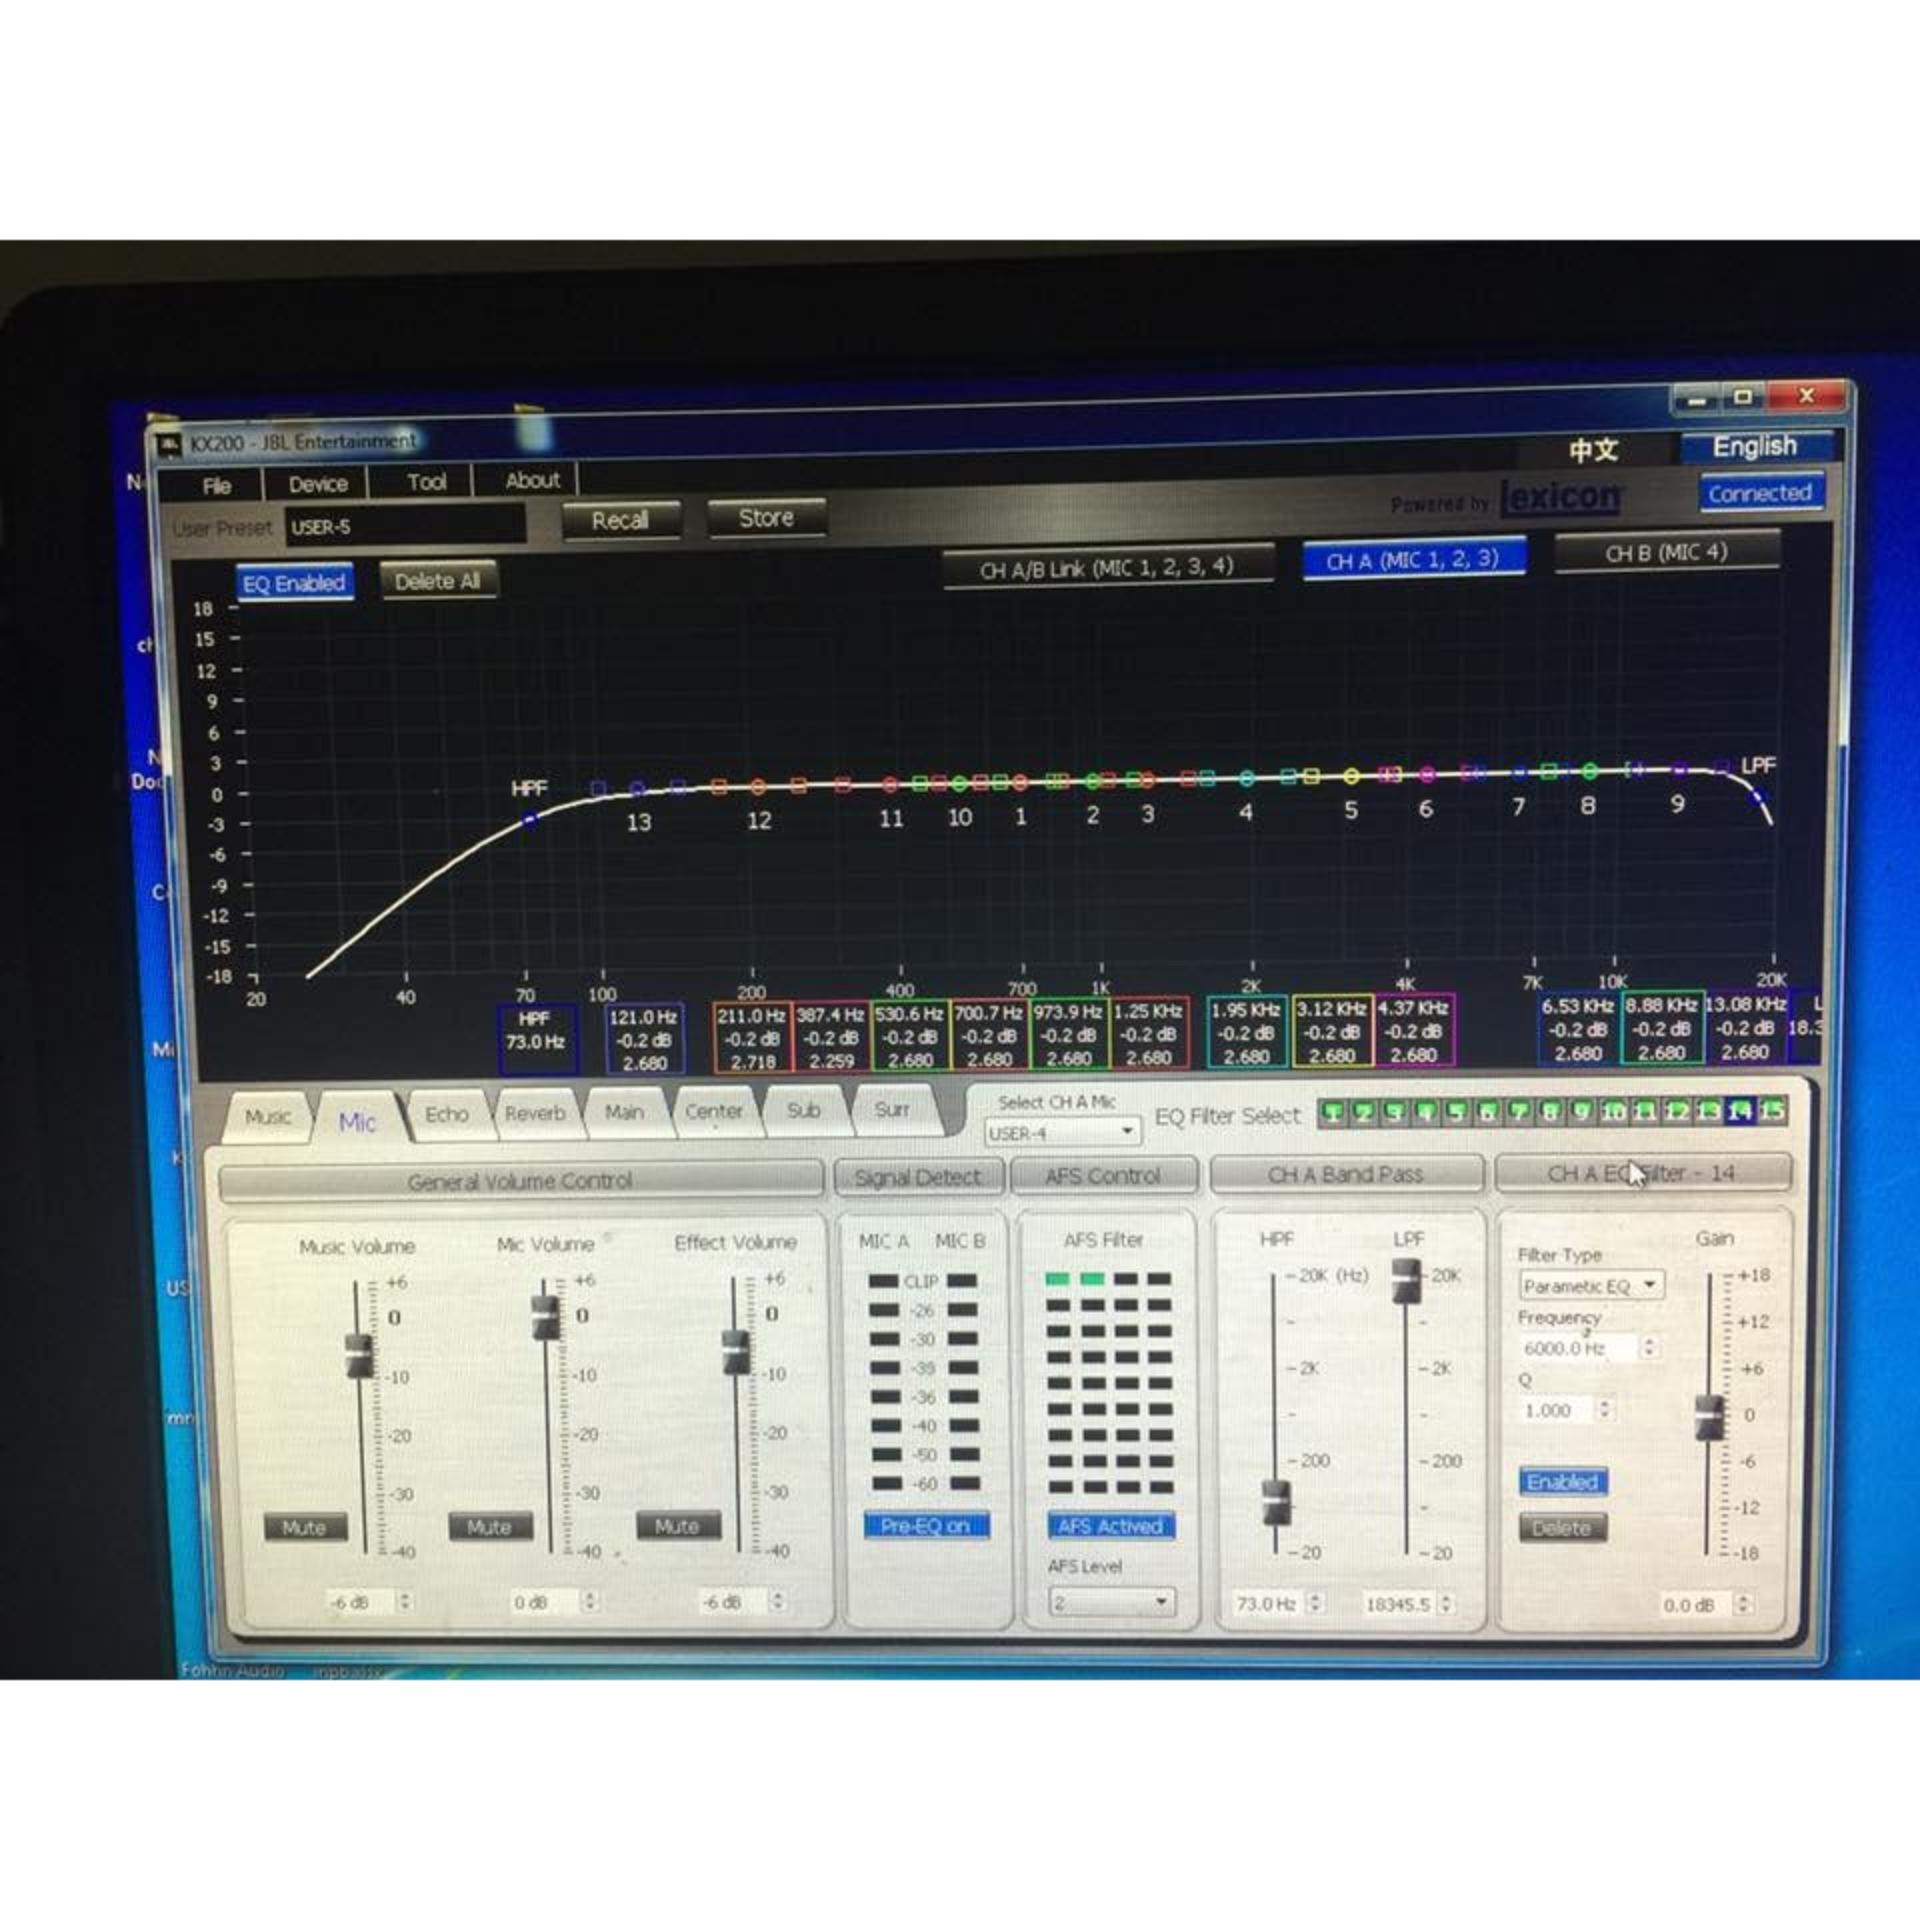This screenshot has height=1920, width=1920.
Task: Click the Music Volume -6 dB stepper
Action: pos(404,1601)
